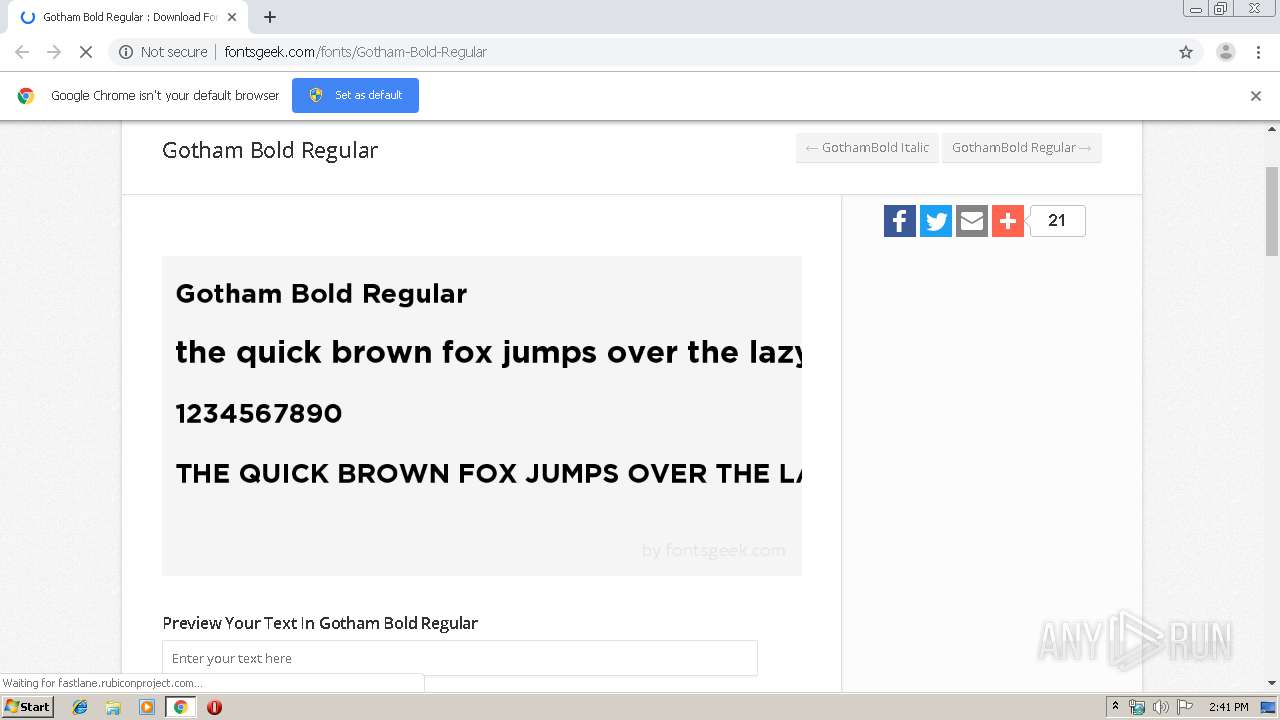Viewport: 1280px width, 720px height.
Task: Open File Explorer from taskbar
Action: [113, 707]
